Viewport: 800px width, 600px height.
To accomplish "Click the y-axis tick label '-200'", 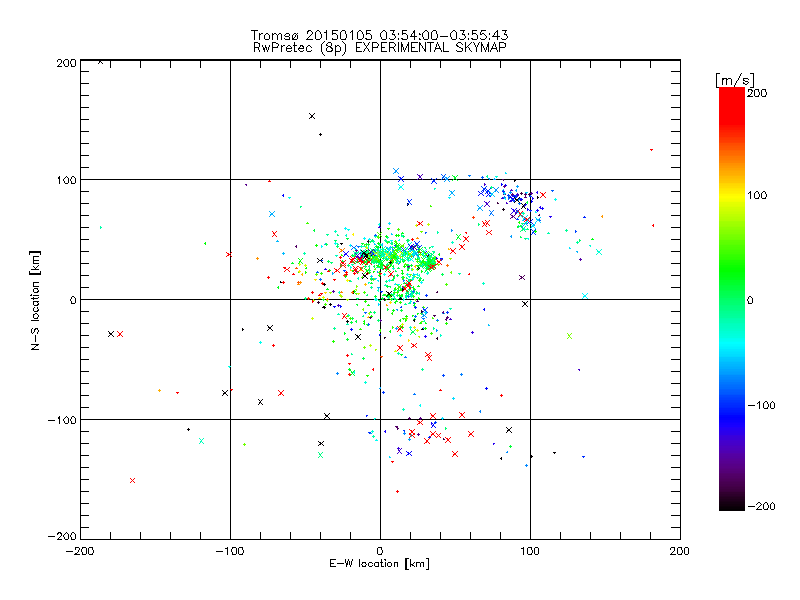I will pos(62,536).
